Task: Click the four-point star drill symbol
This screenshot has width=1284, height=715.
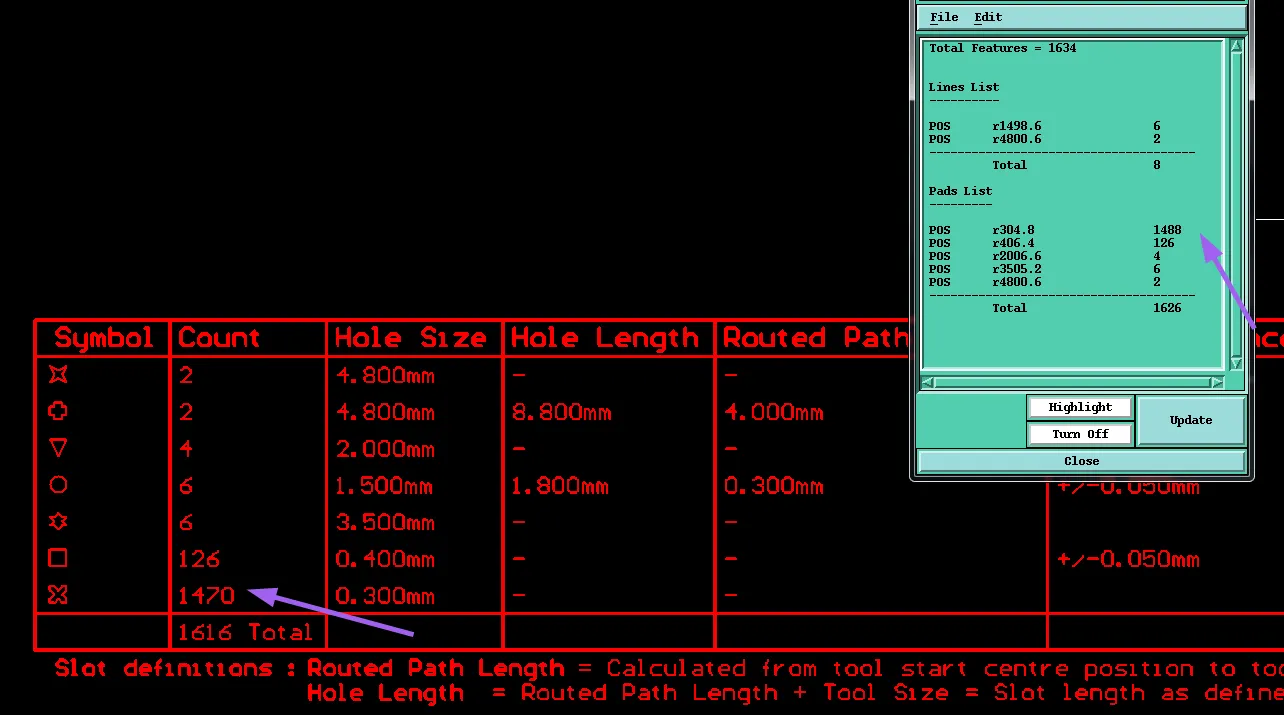Action: 58,374
